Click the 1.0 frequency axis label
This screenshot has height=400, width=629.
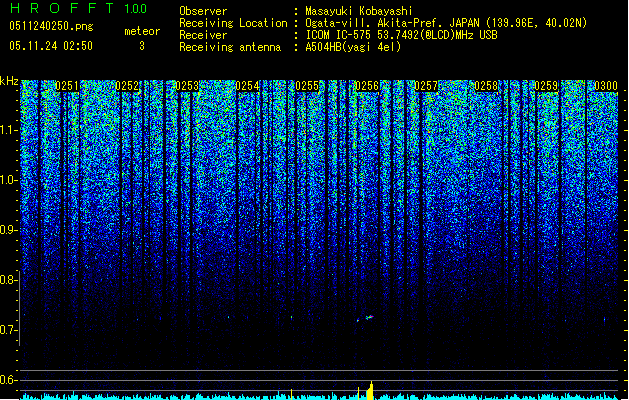(8, 180)
